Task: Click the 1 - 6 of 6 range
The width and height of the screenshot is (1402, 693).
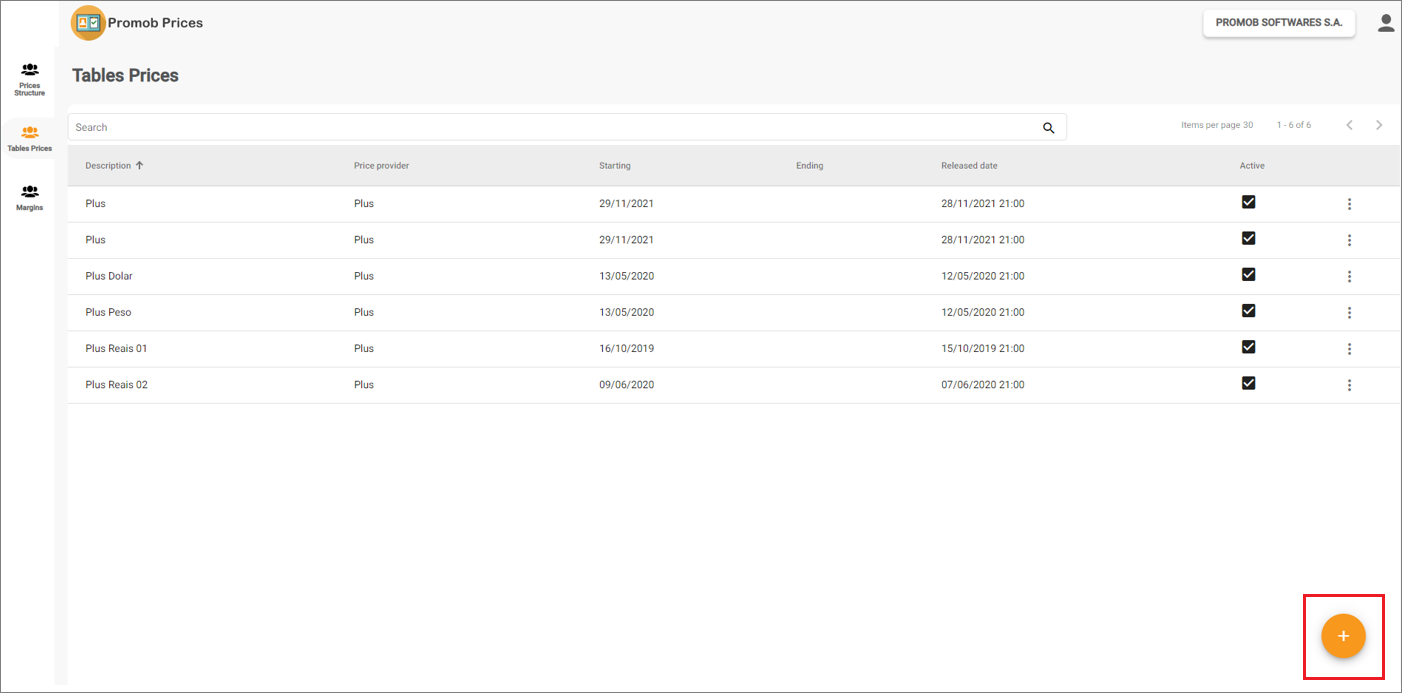Action: [x=1294, y=125]
